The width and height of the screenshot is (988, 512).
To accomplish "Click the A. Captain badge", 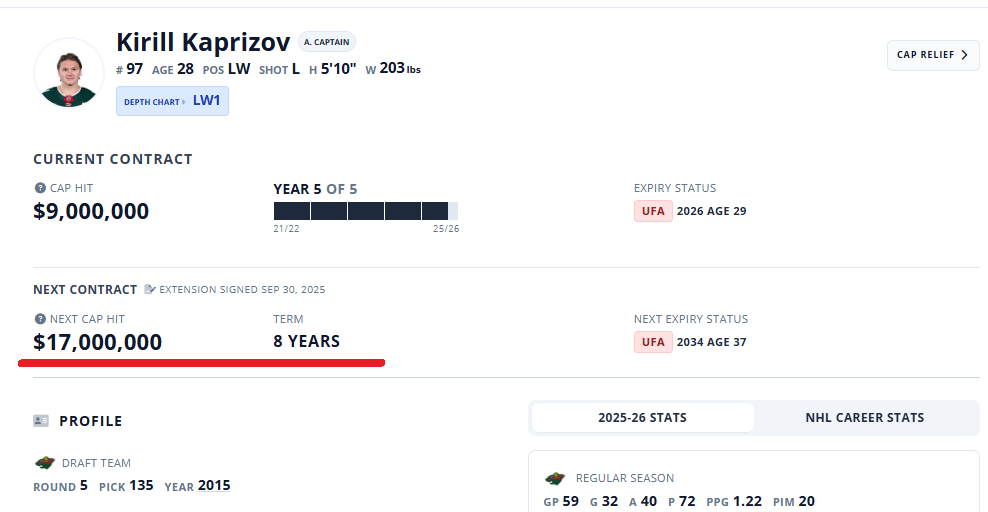I will point(326,42).
